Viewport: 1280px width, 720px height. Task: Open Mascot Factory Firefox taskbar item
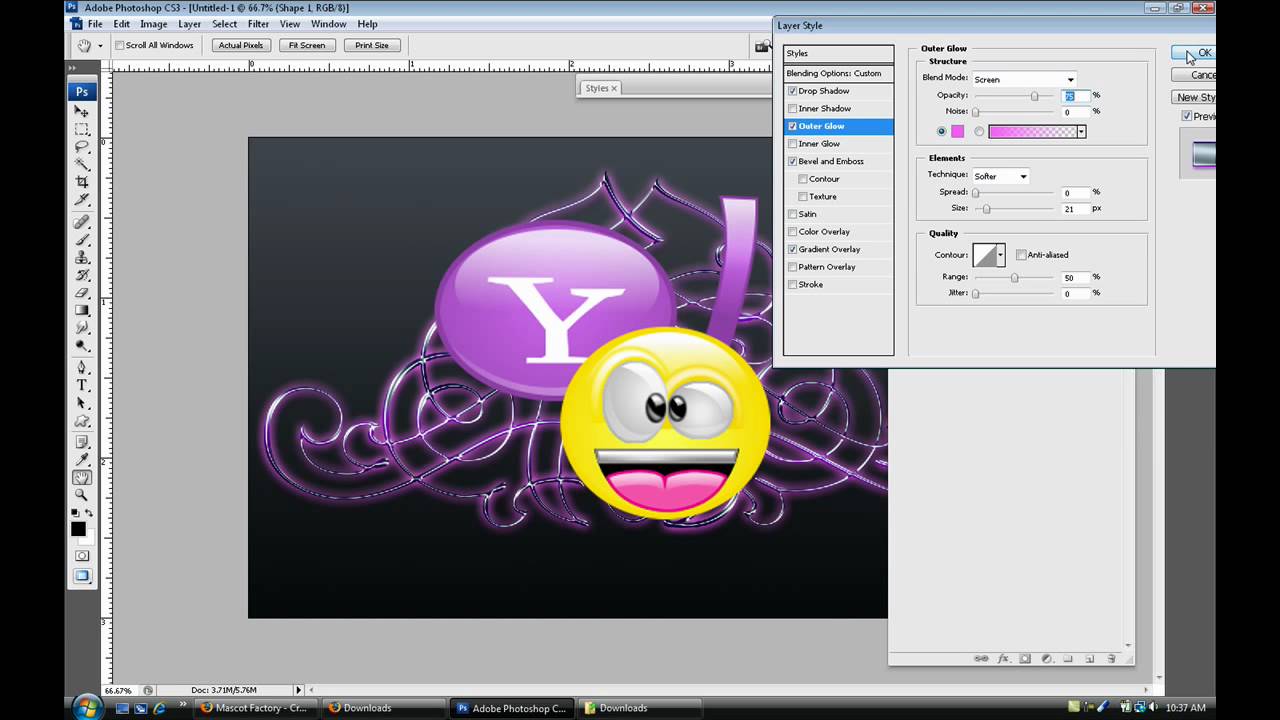257,708
